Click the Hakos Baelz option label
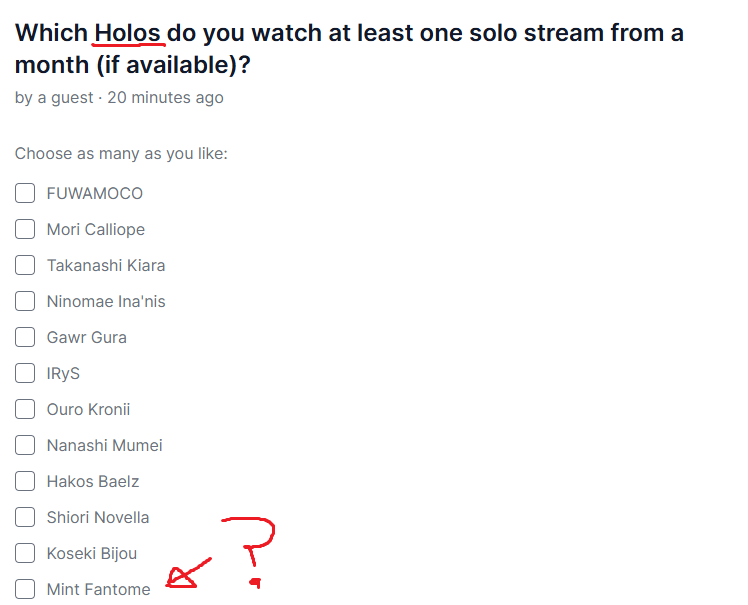748x605 pixels. tap(93, 481)
